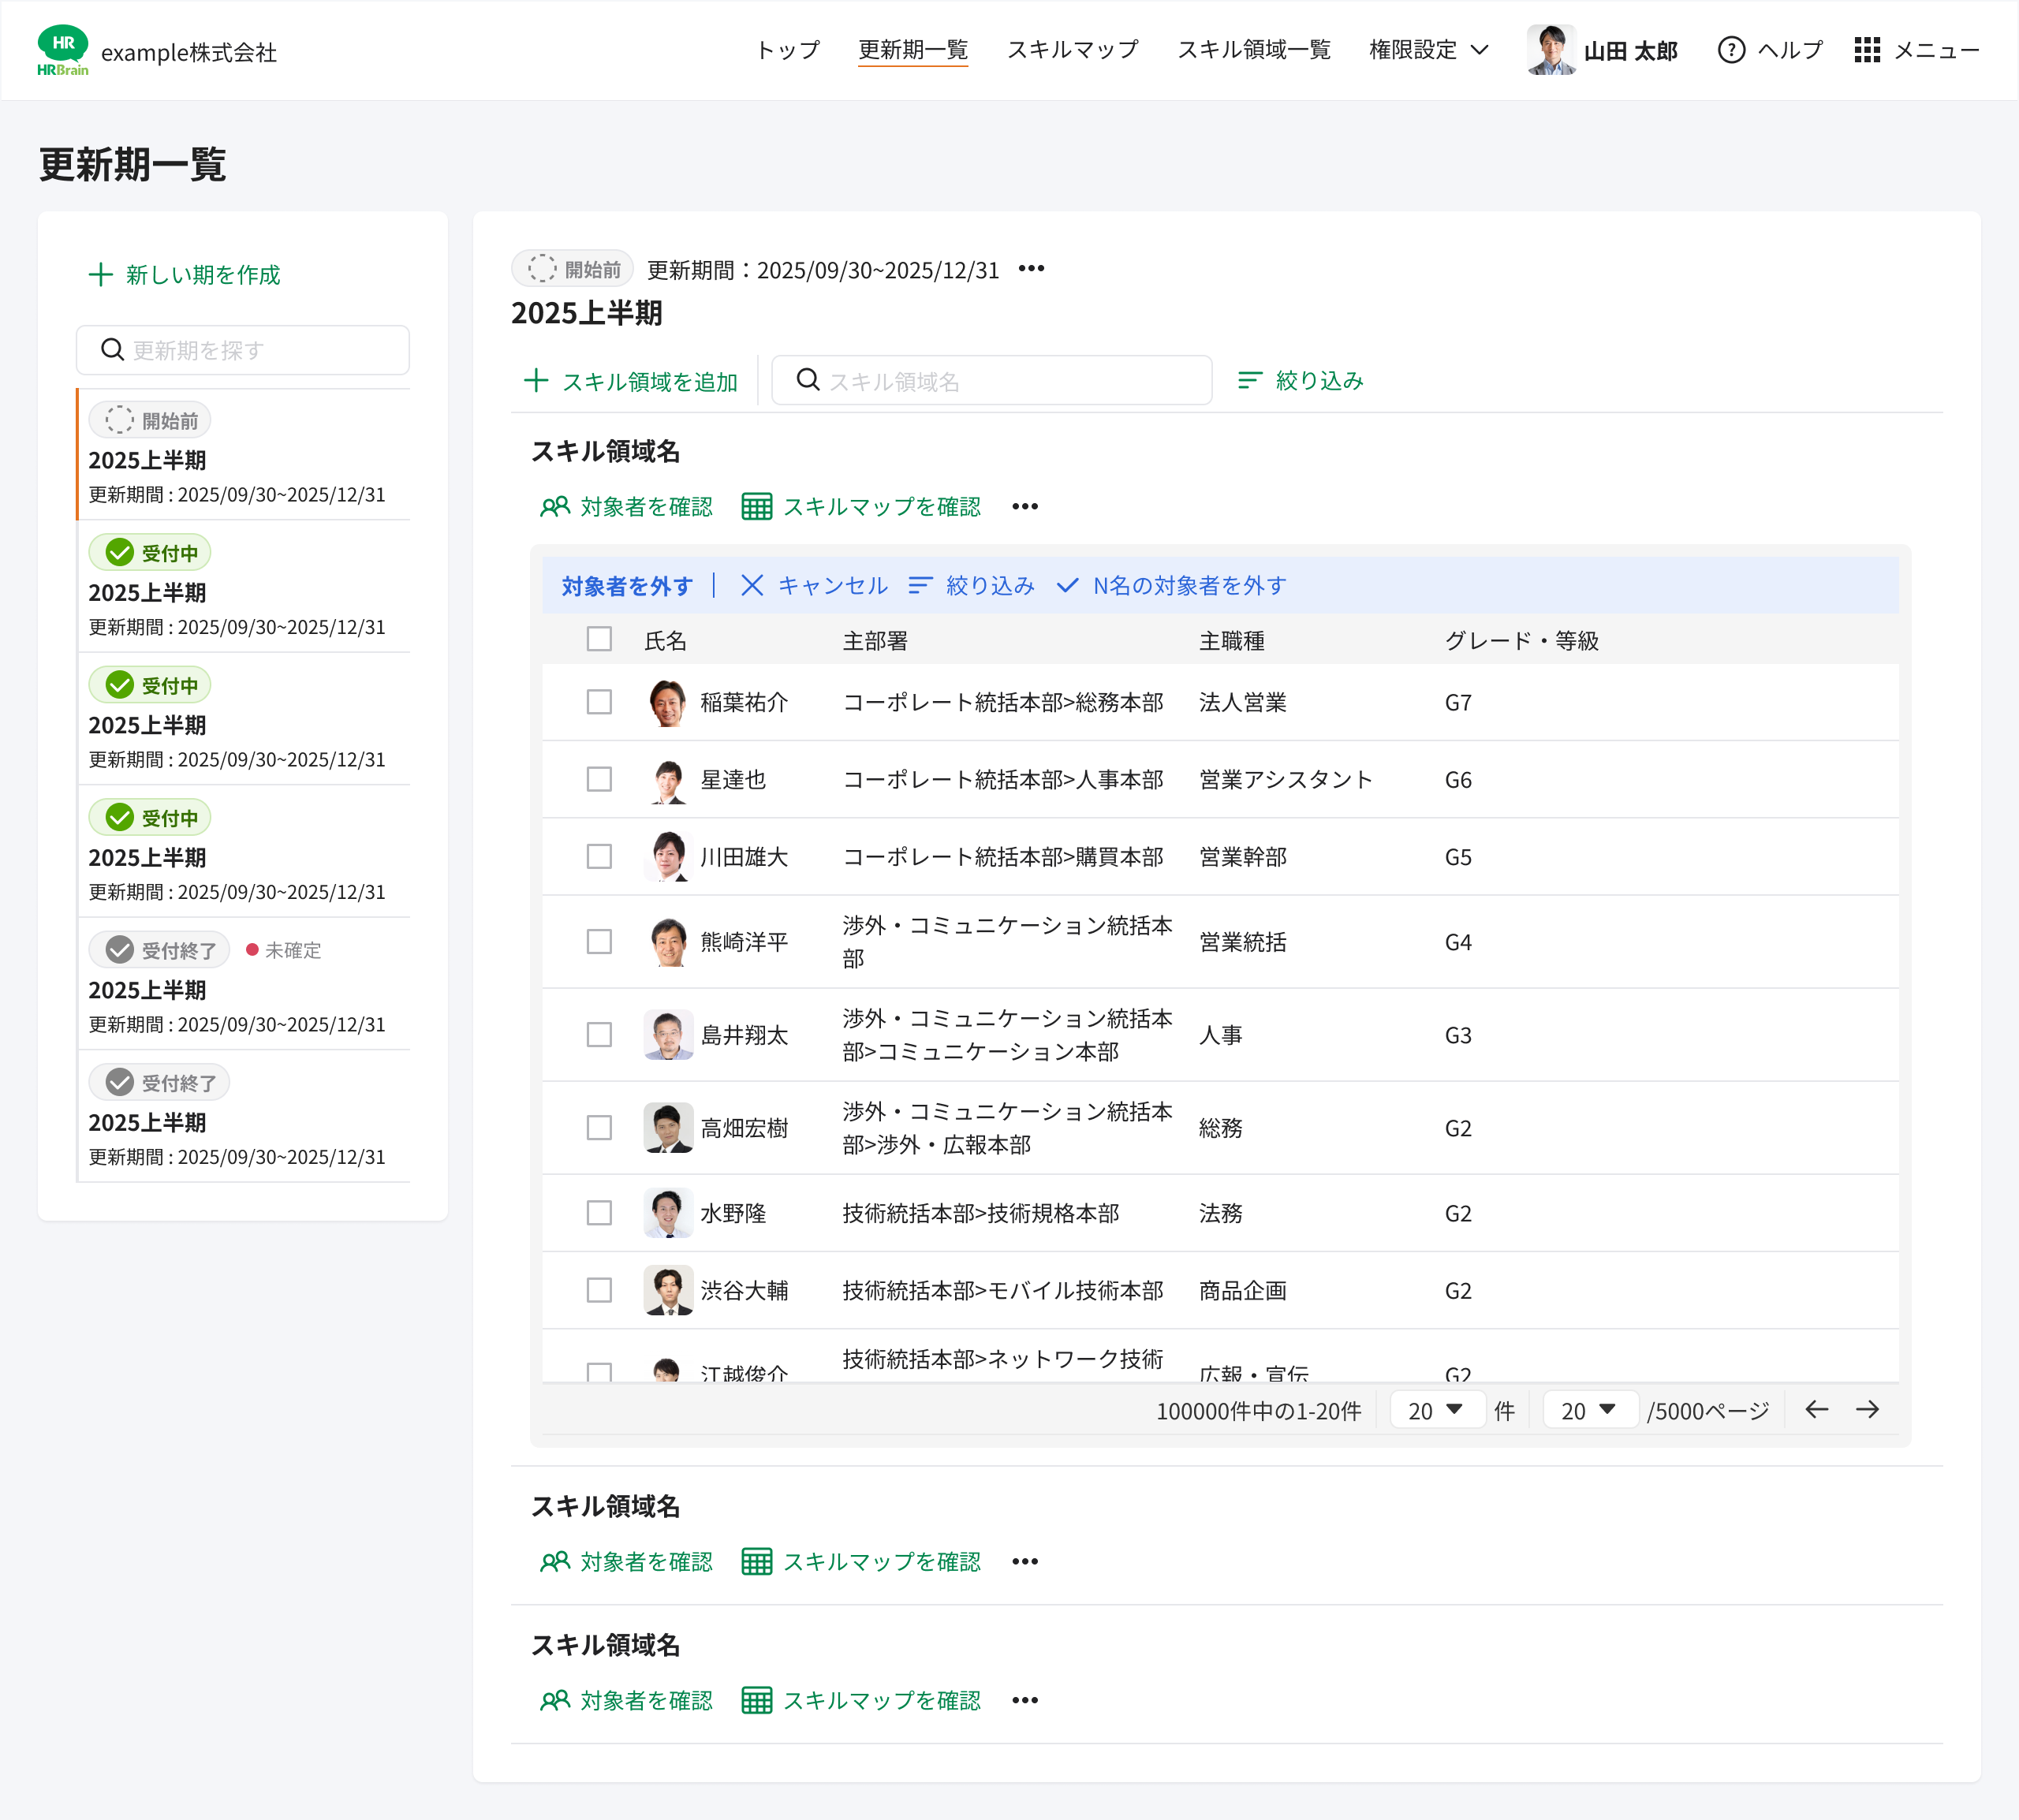Go to next page arrow
This screenshot has height=1820, width=2019.
(x=1867, y=1410)
